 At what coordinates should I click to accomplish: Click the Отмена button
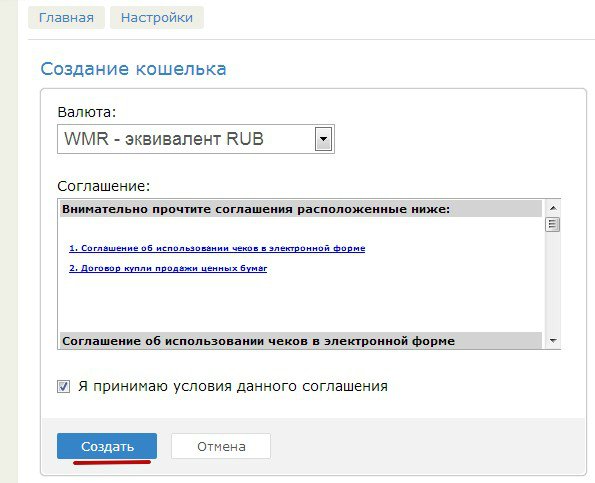click(221, 446)
